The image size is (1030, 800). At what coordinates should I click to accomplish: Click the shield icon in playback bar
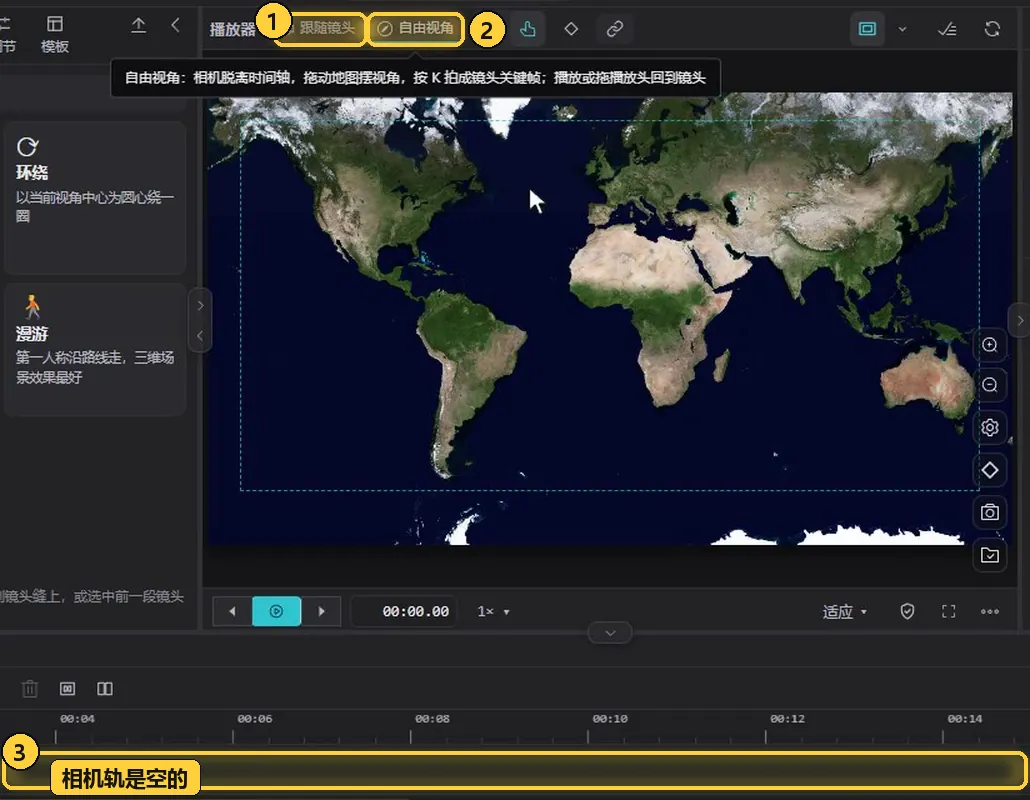tap(907, 611)
